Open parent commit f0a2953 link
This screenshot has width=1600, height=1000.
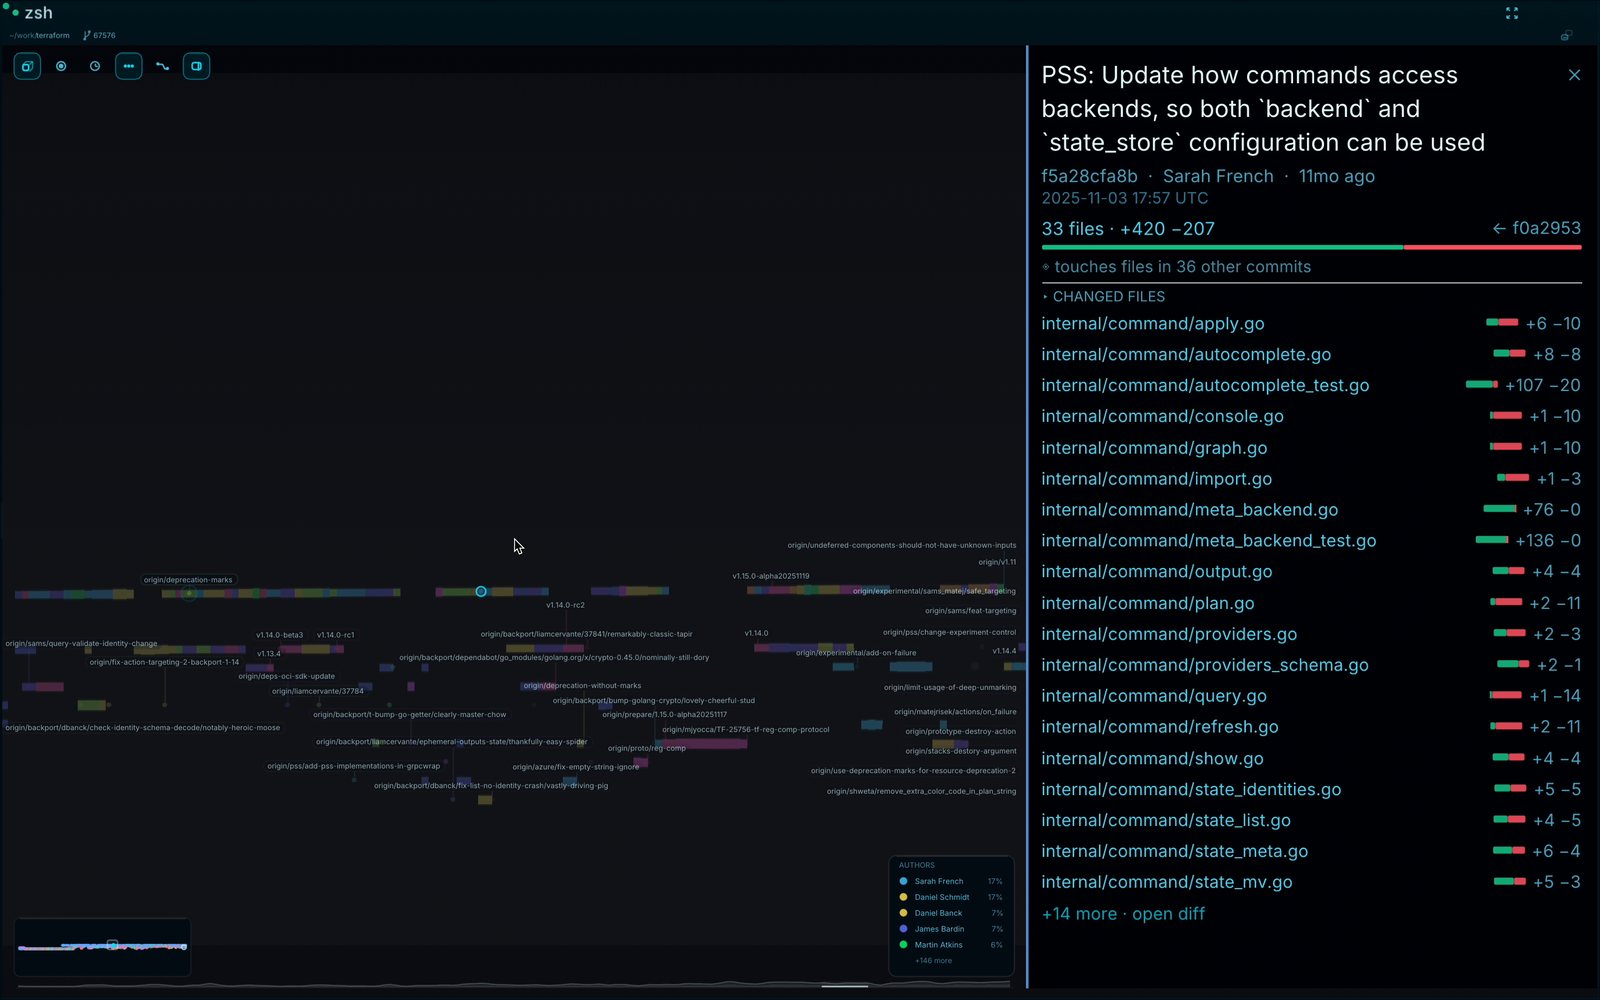click(x=1537, y=228)
